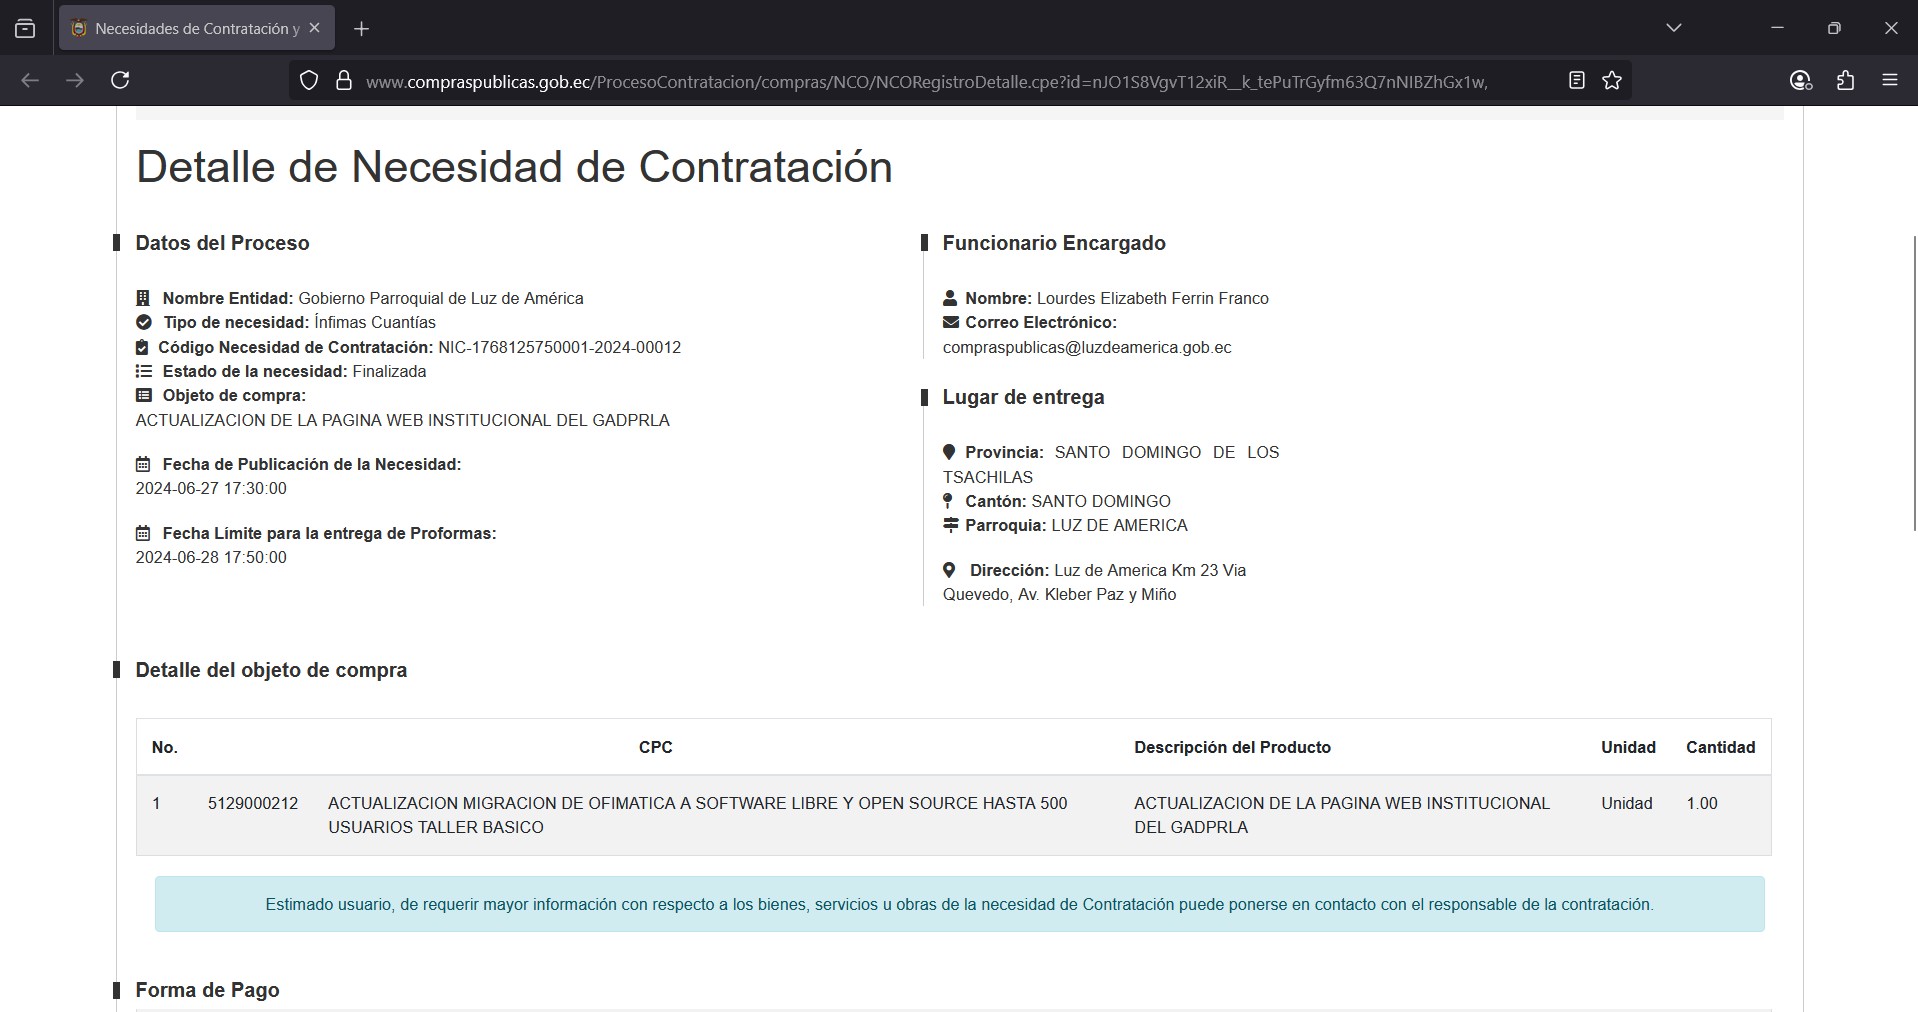This screenshot has width=1918, height=1012.
Task: Select the Necesidades de Contratación tab
Action: [x=197, y=28]
